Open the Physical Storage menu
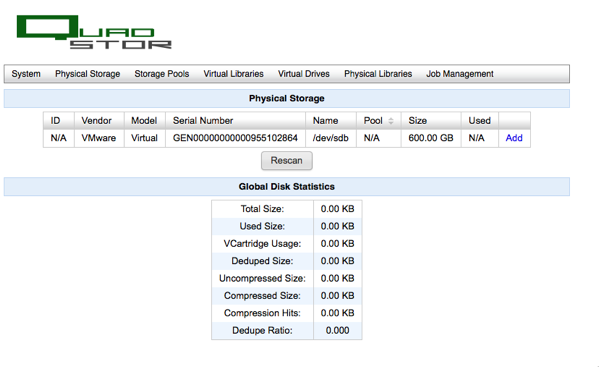Image resolution: width=599 pixels, height=367 pixels. pyautogui.click(x=87, y=74)
